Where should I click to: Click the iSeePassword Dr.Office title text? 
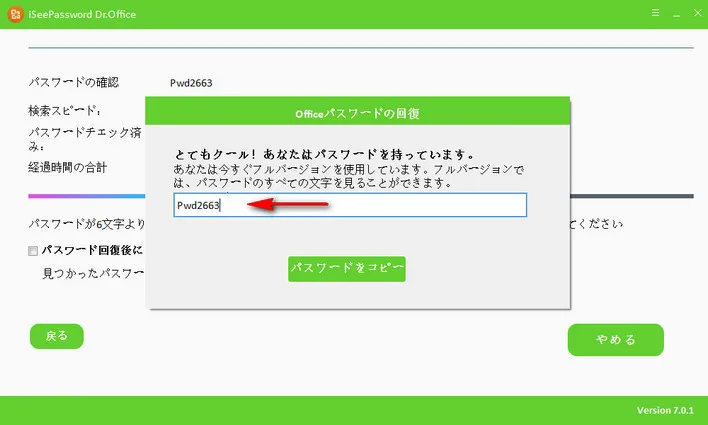(82, 14)
